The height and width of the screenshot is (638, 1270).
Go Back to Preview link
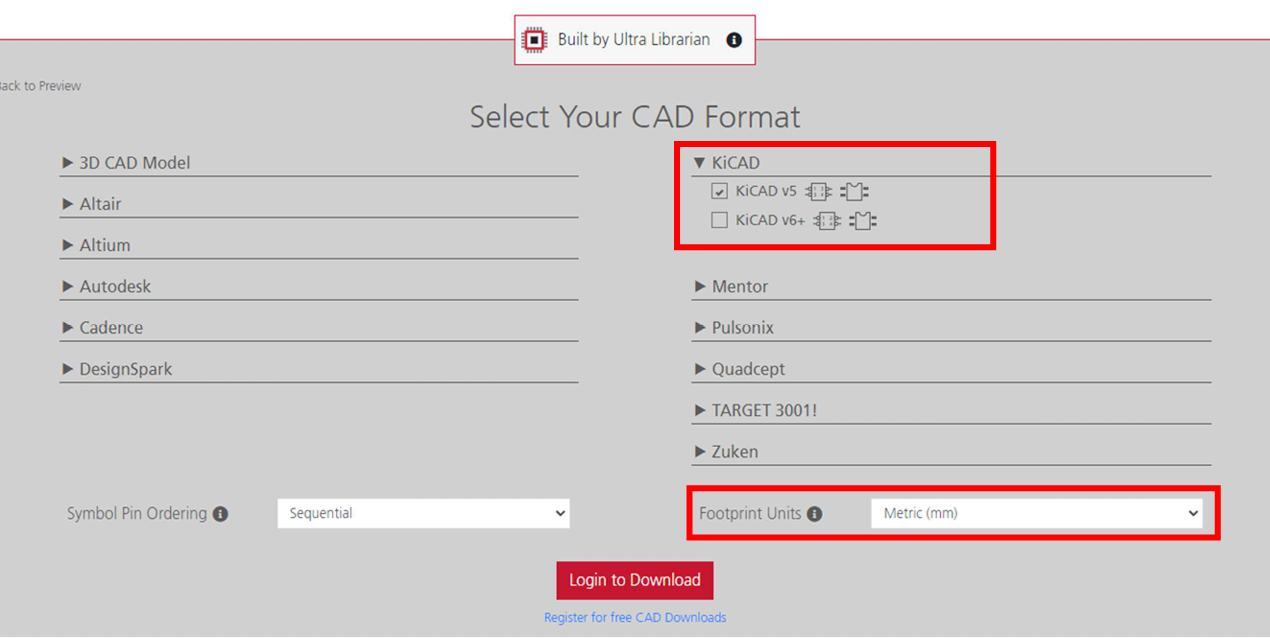tap(39, 86)
